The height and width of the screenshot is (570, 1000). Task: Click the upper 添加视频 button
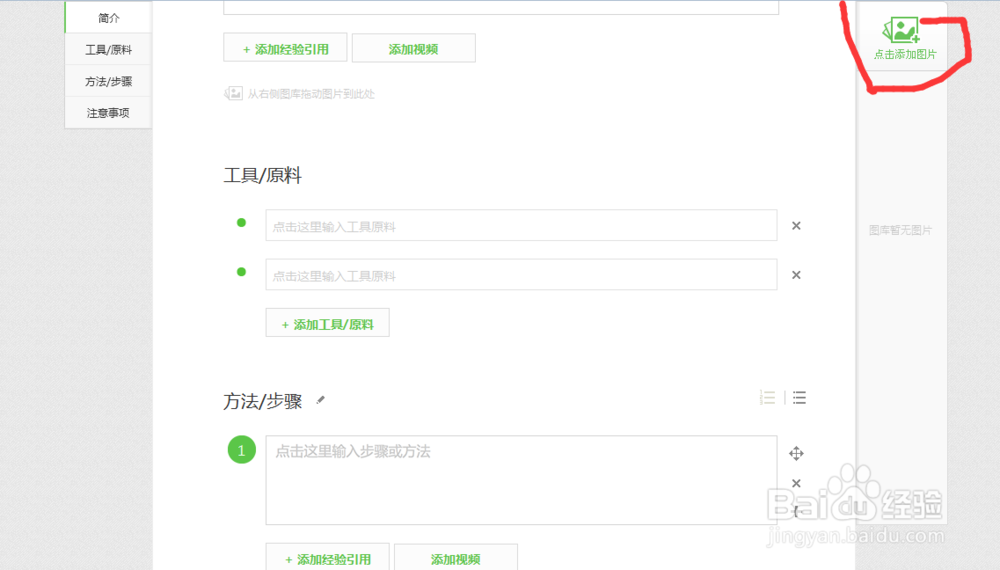[413, 48]
